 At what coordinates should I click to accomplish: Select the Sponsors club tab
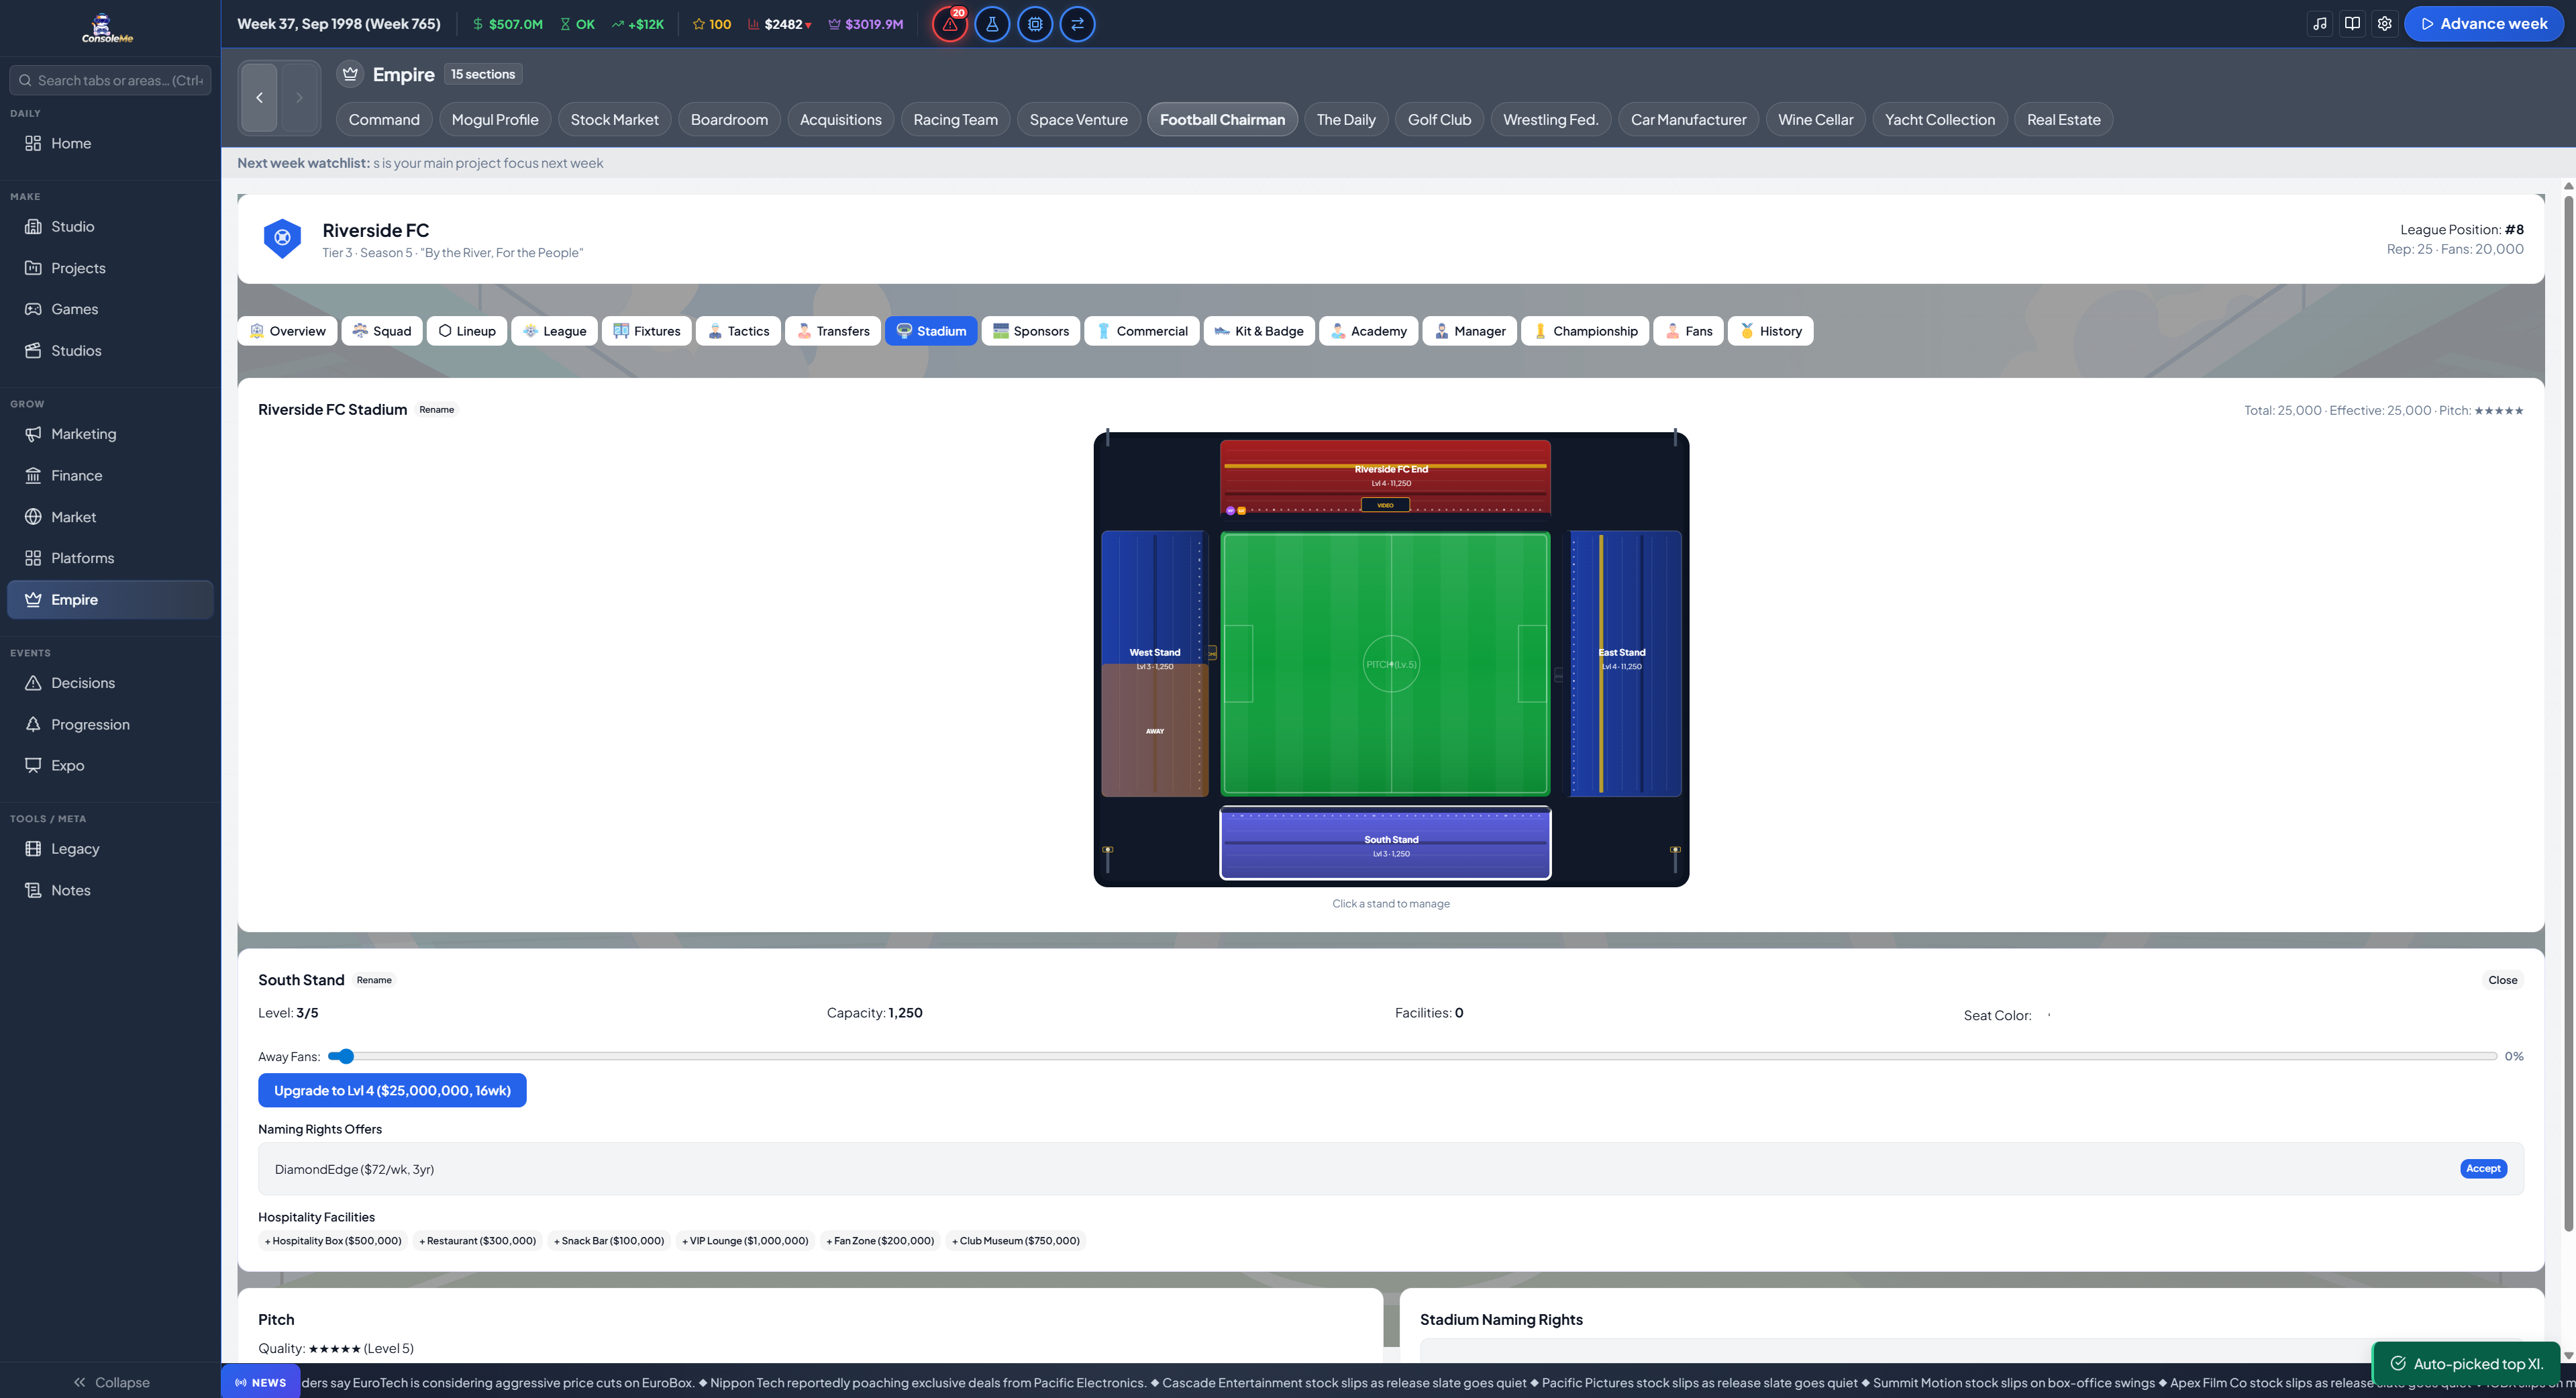1030,331
